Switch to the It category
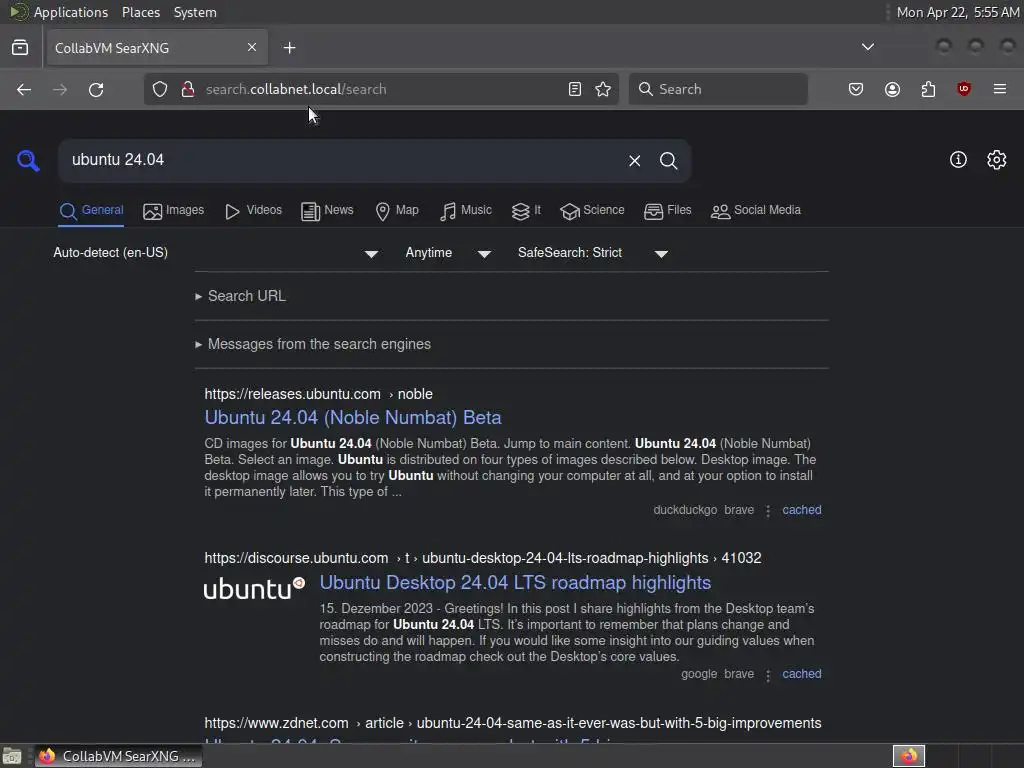1024x768 pixels. pyautogui.click(x=526, y=210)
